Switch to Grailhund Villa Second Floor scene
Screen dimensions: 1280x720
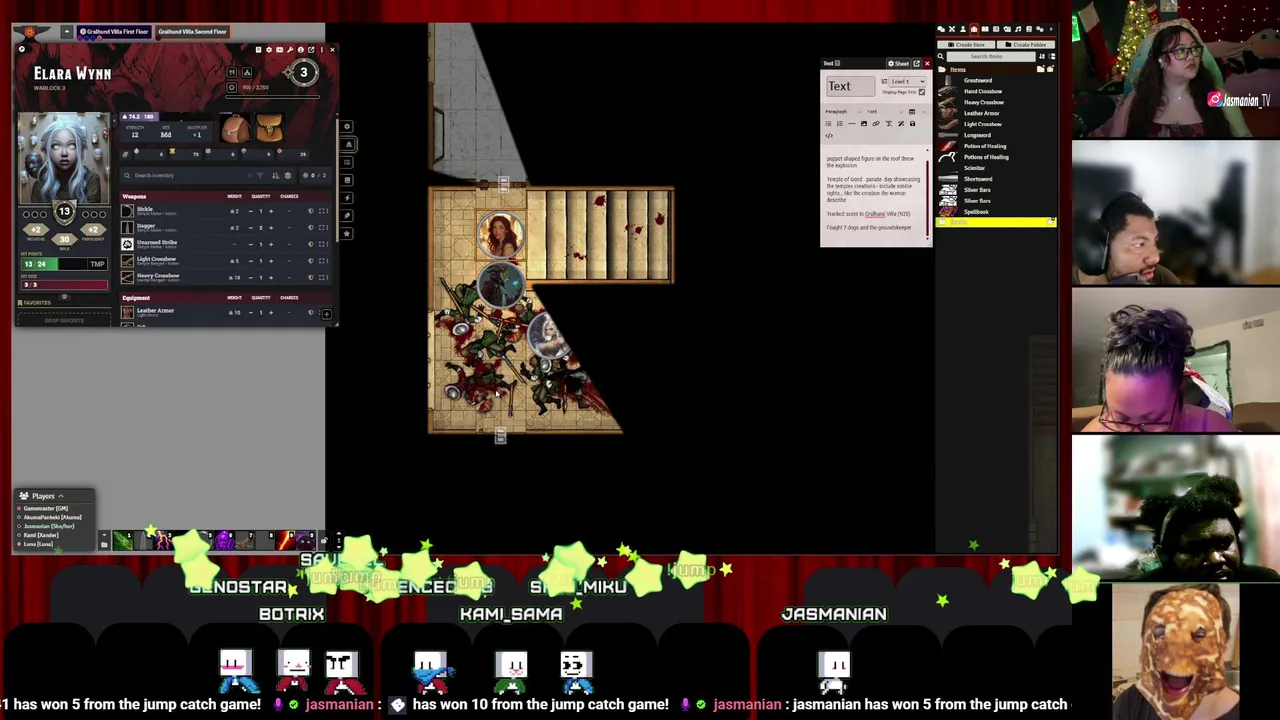(x=191, y=31)
